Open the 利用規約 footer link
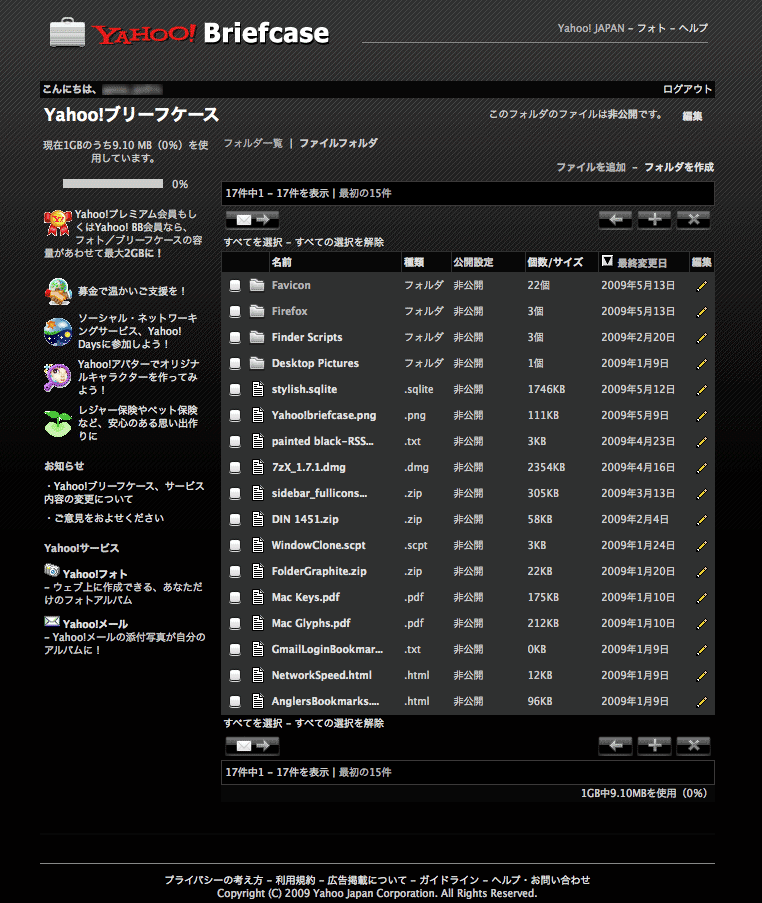Screen dimensions: 762x903 tap(295, 880)
